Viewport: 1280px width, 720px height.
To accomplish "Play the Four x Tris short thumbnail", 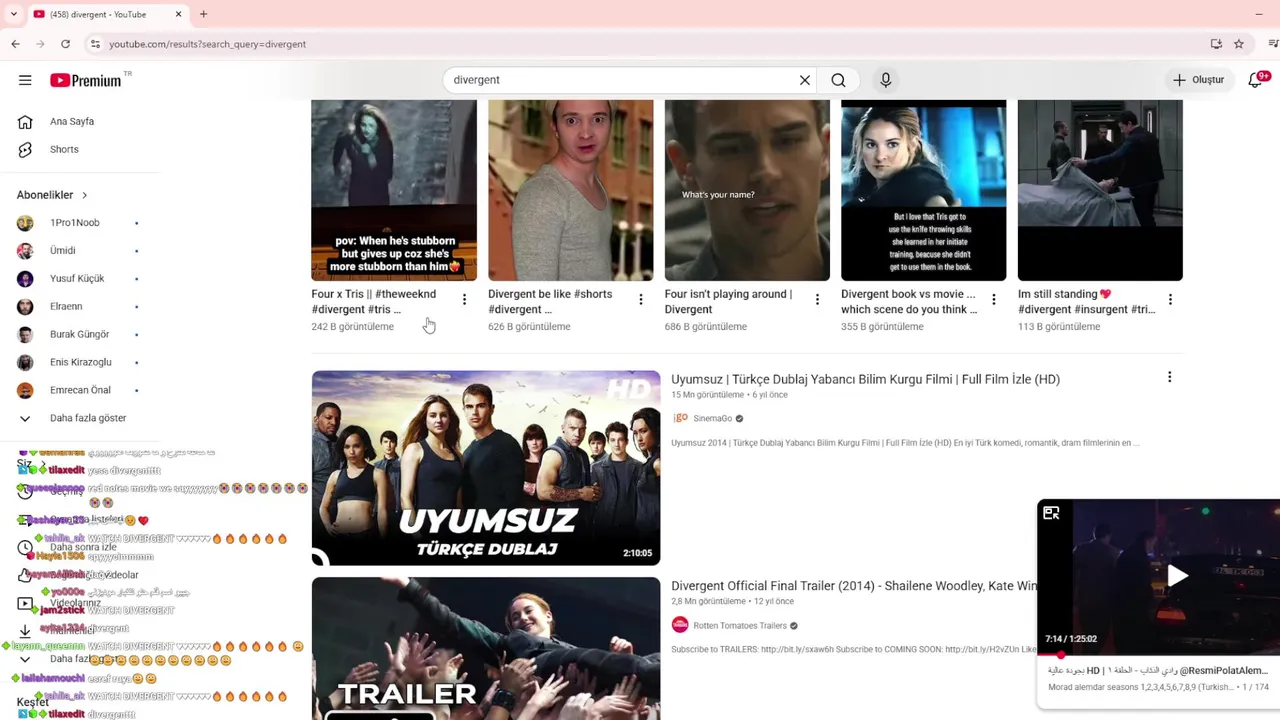I will 394,190.
